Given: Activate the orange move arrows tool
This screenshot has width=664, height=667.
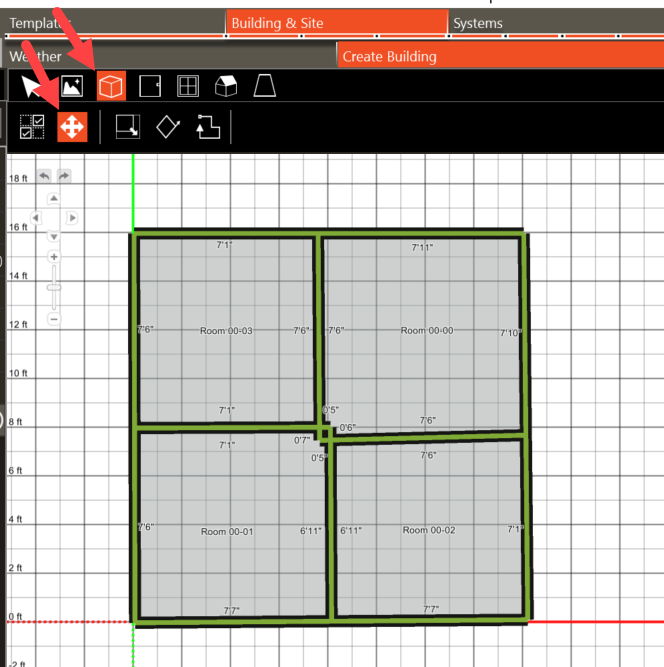Looking at the screenshot, I should pyautogui.click(x=72, y=127).
